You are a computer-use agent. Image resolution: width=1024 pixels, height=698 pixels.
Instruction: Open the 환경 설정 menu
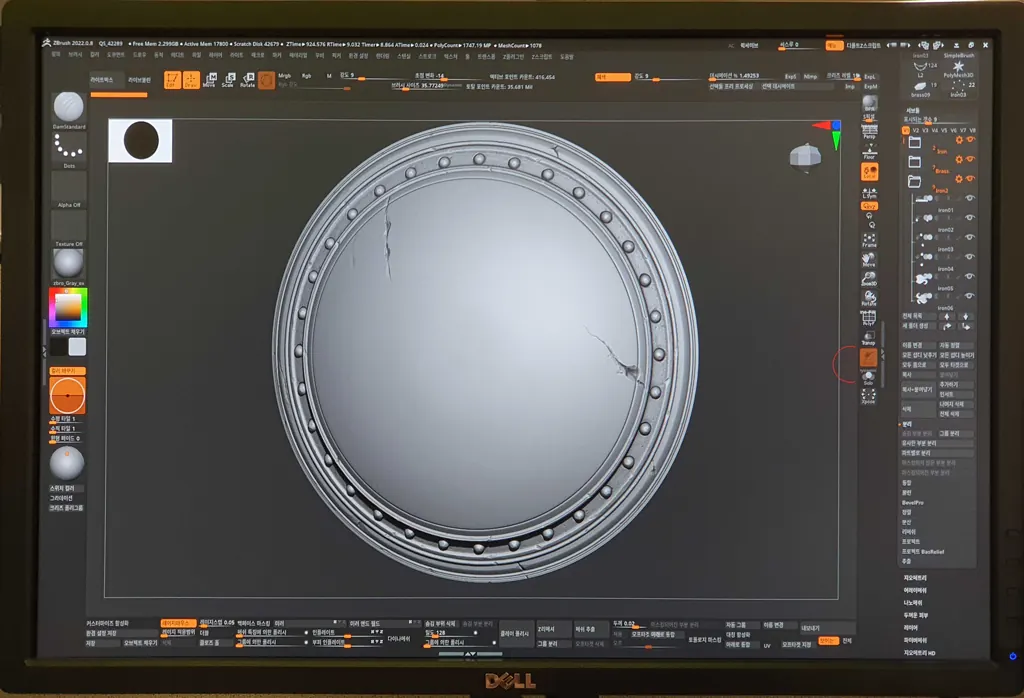tap(359, 56)
